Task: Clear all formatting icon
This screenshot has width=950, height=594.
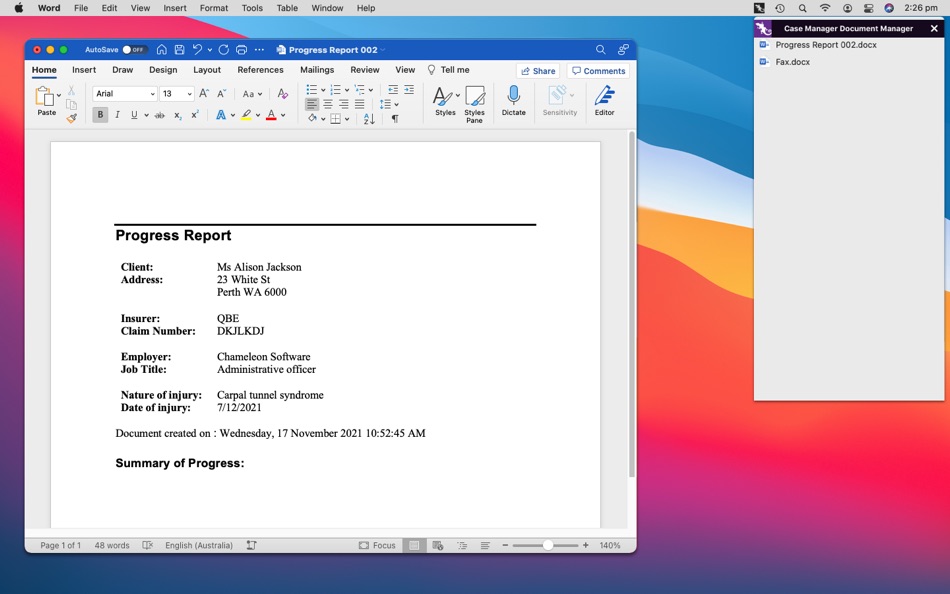Action: tap(282, 93)
